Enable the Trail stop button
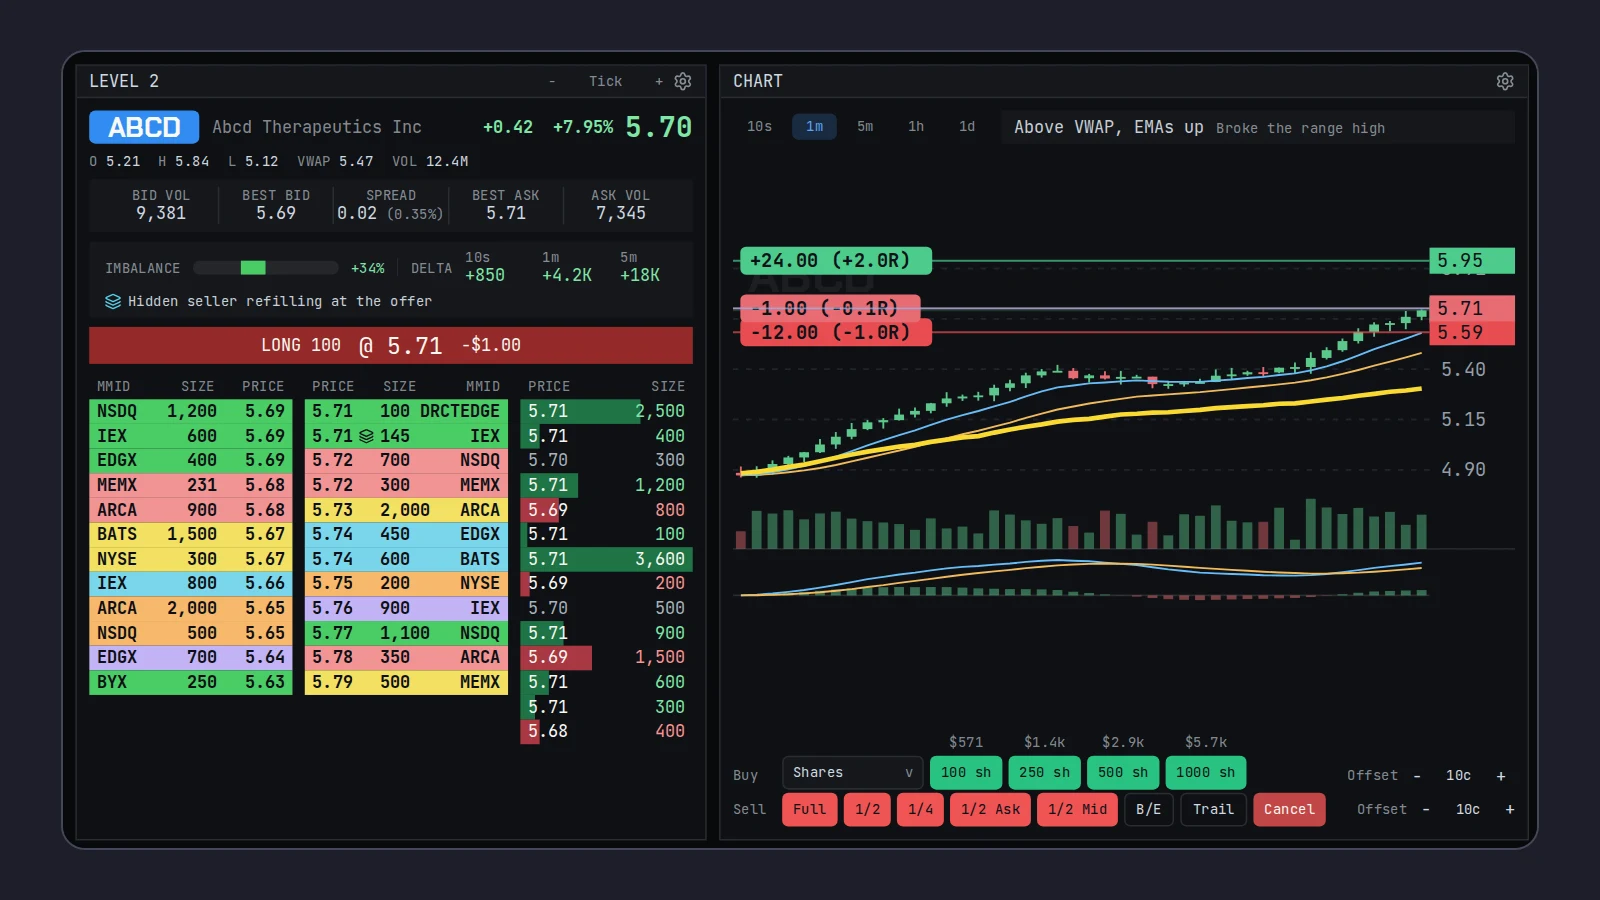The image size is (1600, 900). tap(1213, 809)
